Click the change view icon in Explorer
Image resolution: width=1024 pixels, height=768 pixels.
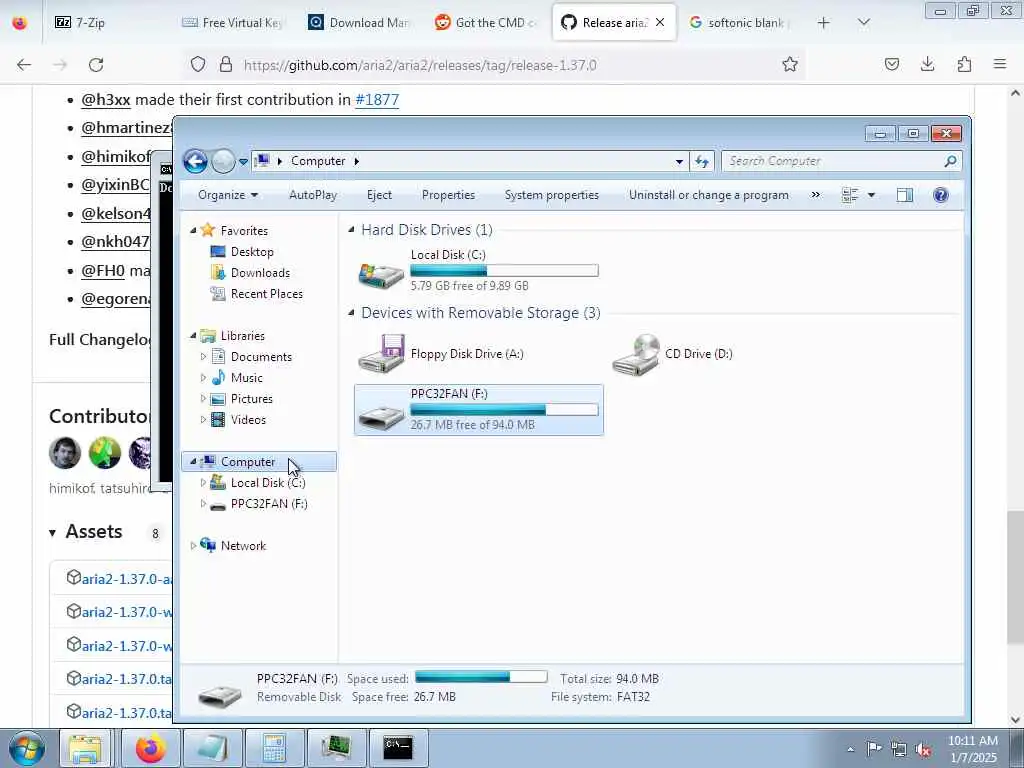point(850,195)
